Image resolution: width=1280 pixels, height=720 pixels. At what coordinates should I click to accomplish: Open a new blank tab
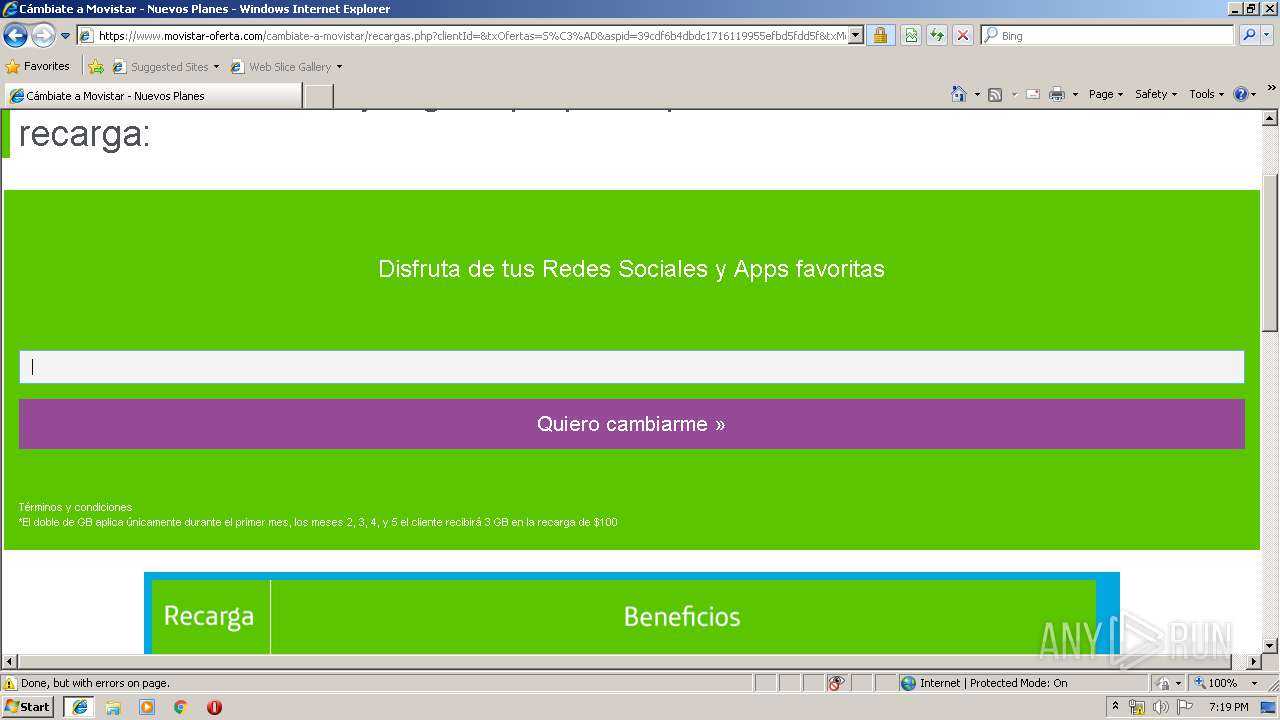point(318,96)
